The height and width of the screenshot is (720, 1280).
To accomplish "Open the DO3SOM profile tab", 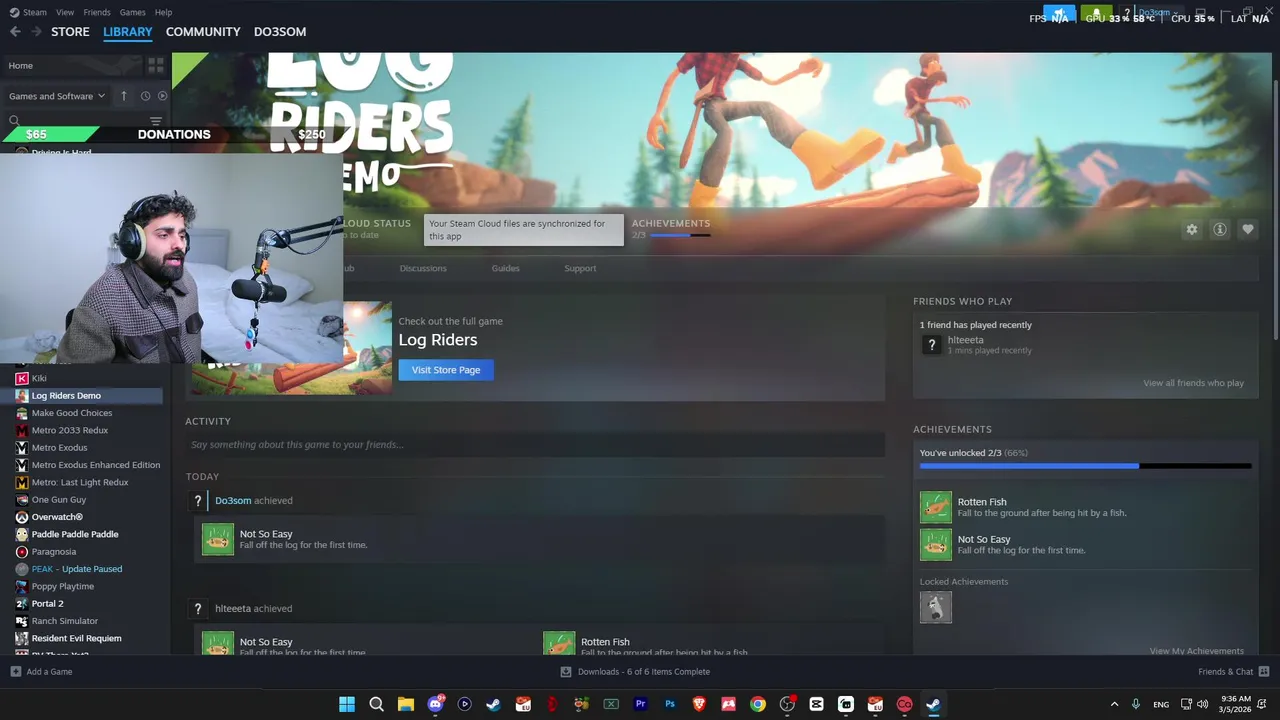I will (x=280, y=32).
